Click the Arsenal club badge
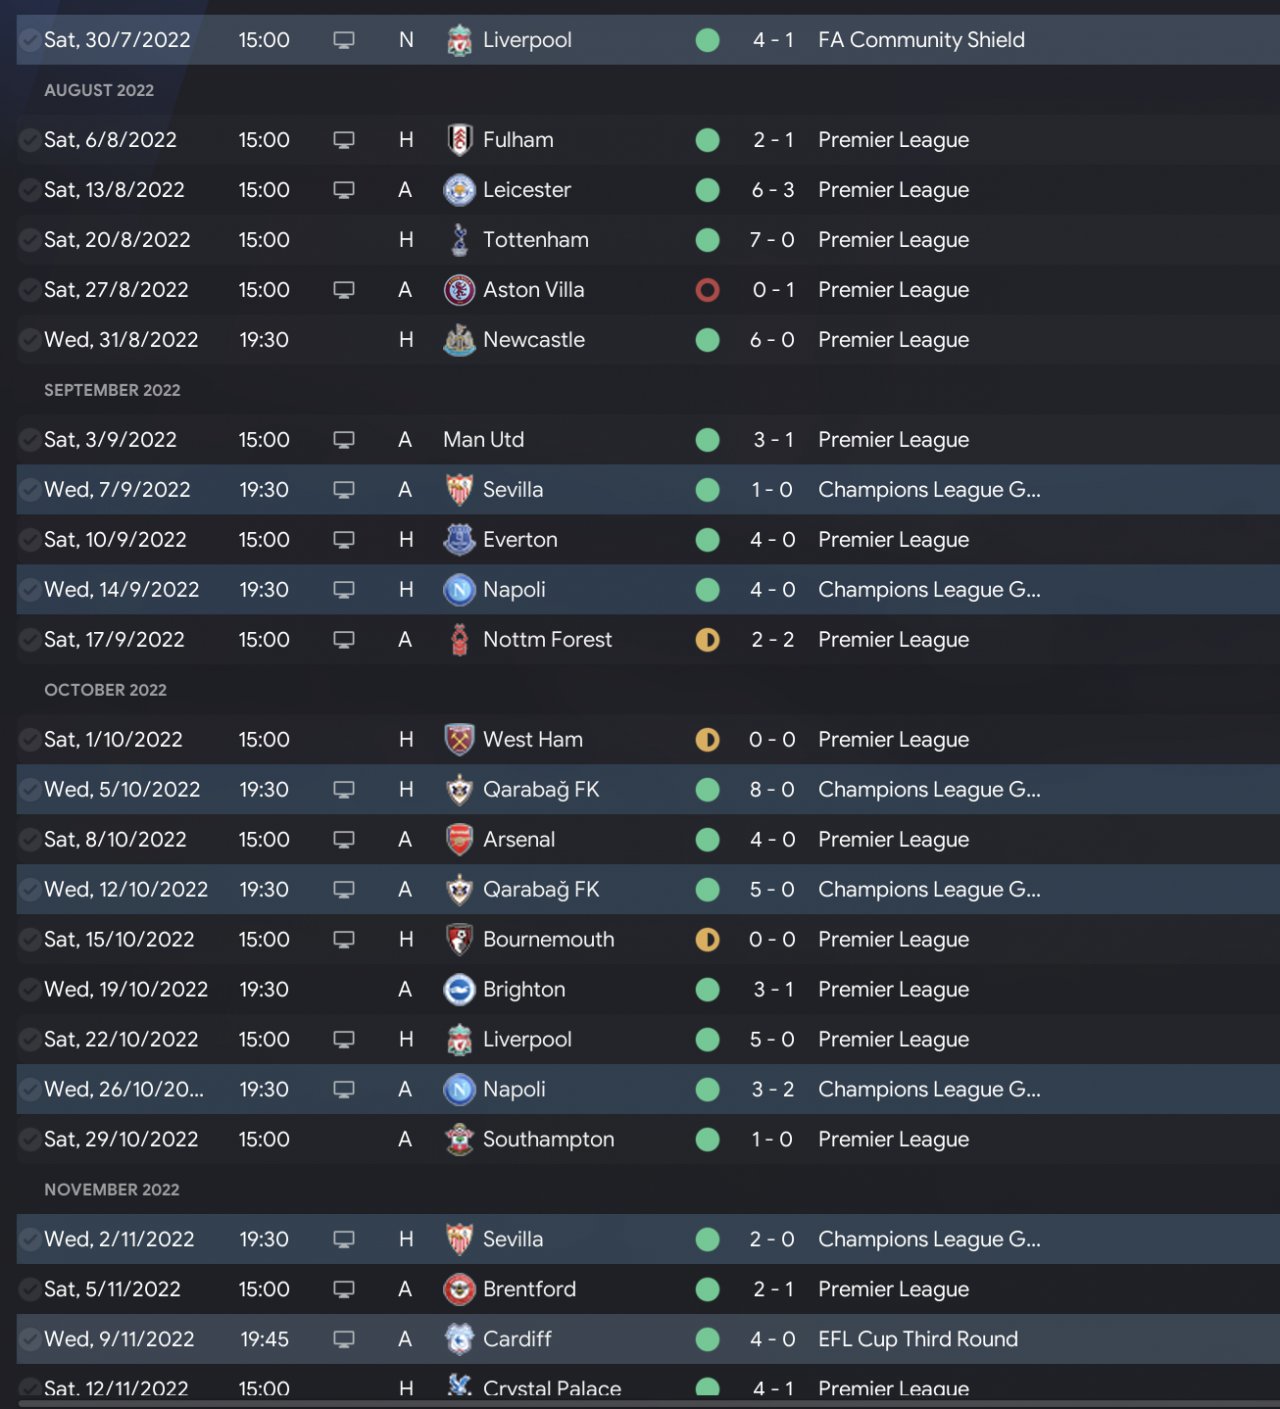1280x1409 pixels. (x=459, y=840)
